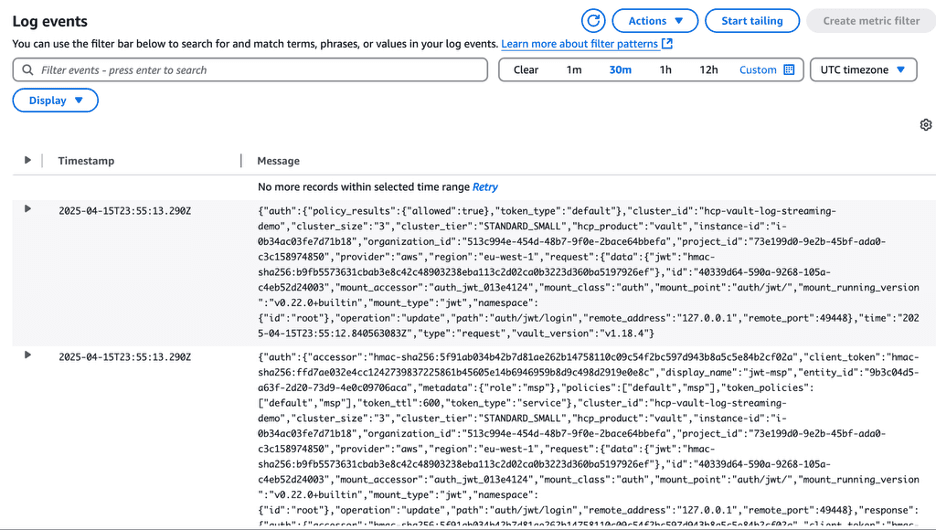
Task: Click the Start tailing button
Action: coord(752,21)
